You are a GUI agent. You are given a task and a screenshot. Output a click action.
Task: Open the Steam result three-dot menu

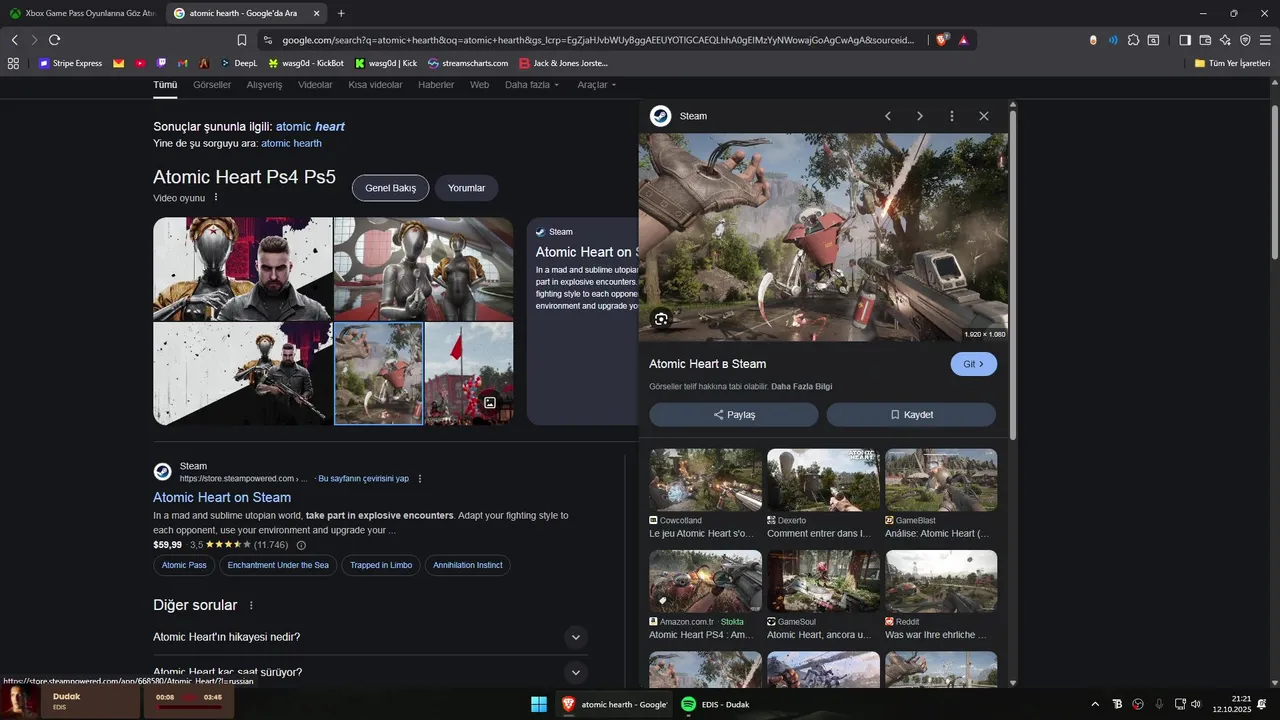tap(420, 479)
